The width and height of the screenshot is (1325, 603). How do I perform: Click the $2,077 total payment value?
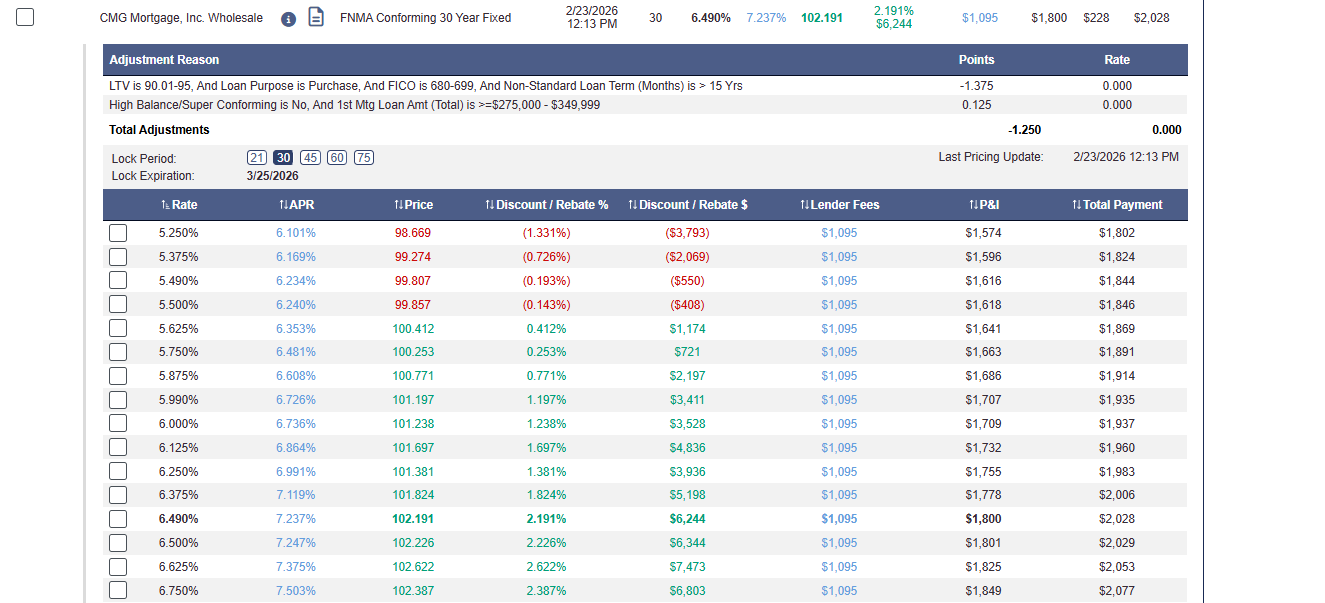click(1117, 591)
